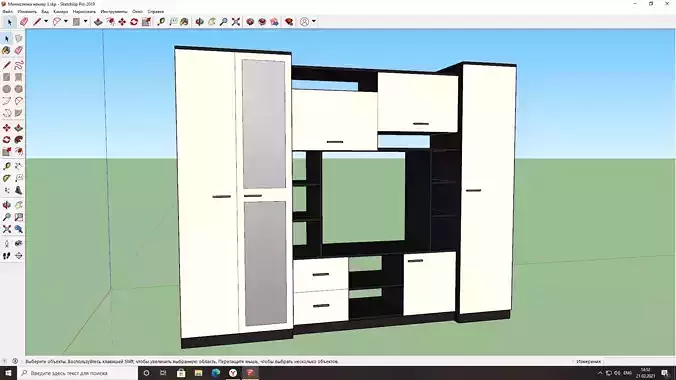Select the Position Camera tool
Screen dimensions: 676x380
point(6,244)
